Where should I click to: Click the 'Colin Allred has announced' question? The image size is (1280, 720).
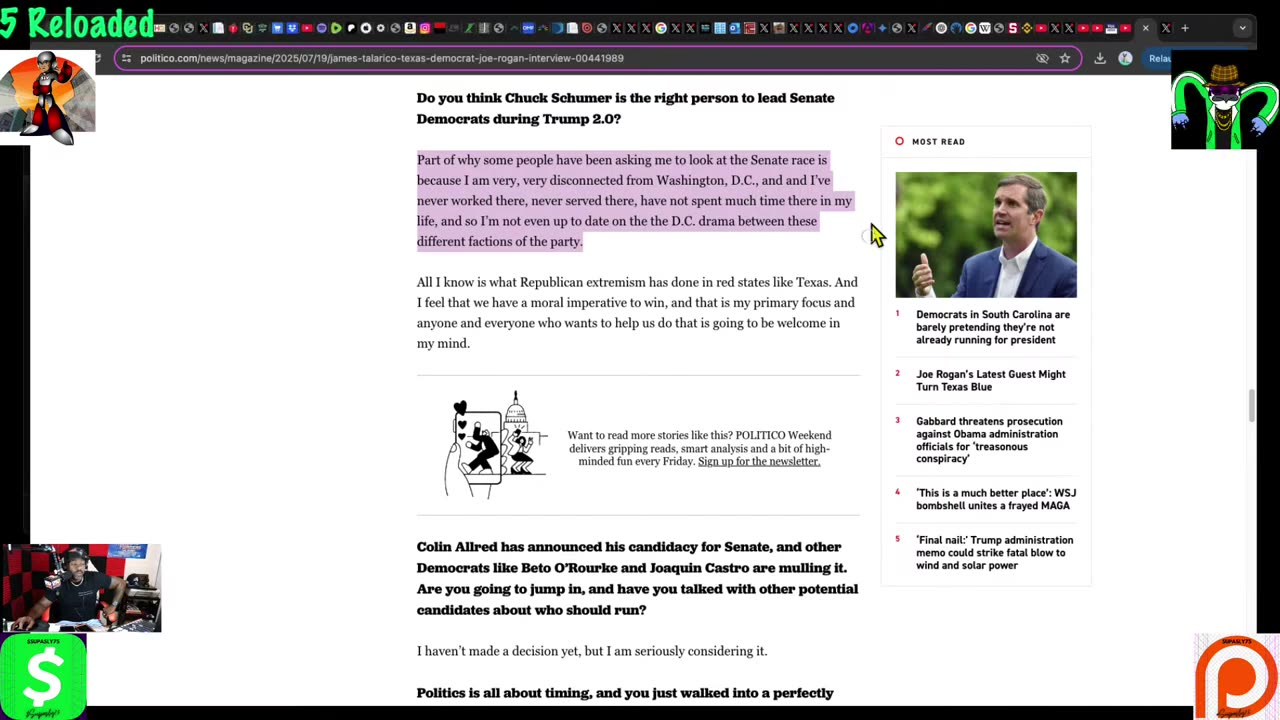[x=637, y=578]
